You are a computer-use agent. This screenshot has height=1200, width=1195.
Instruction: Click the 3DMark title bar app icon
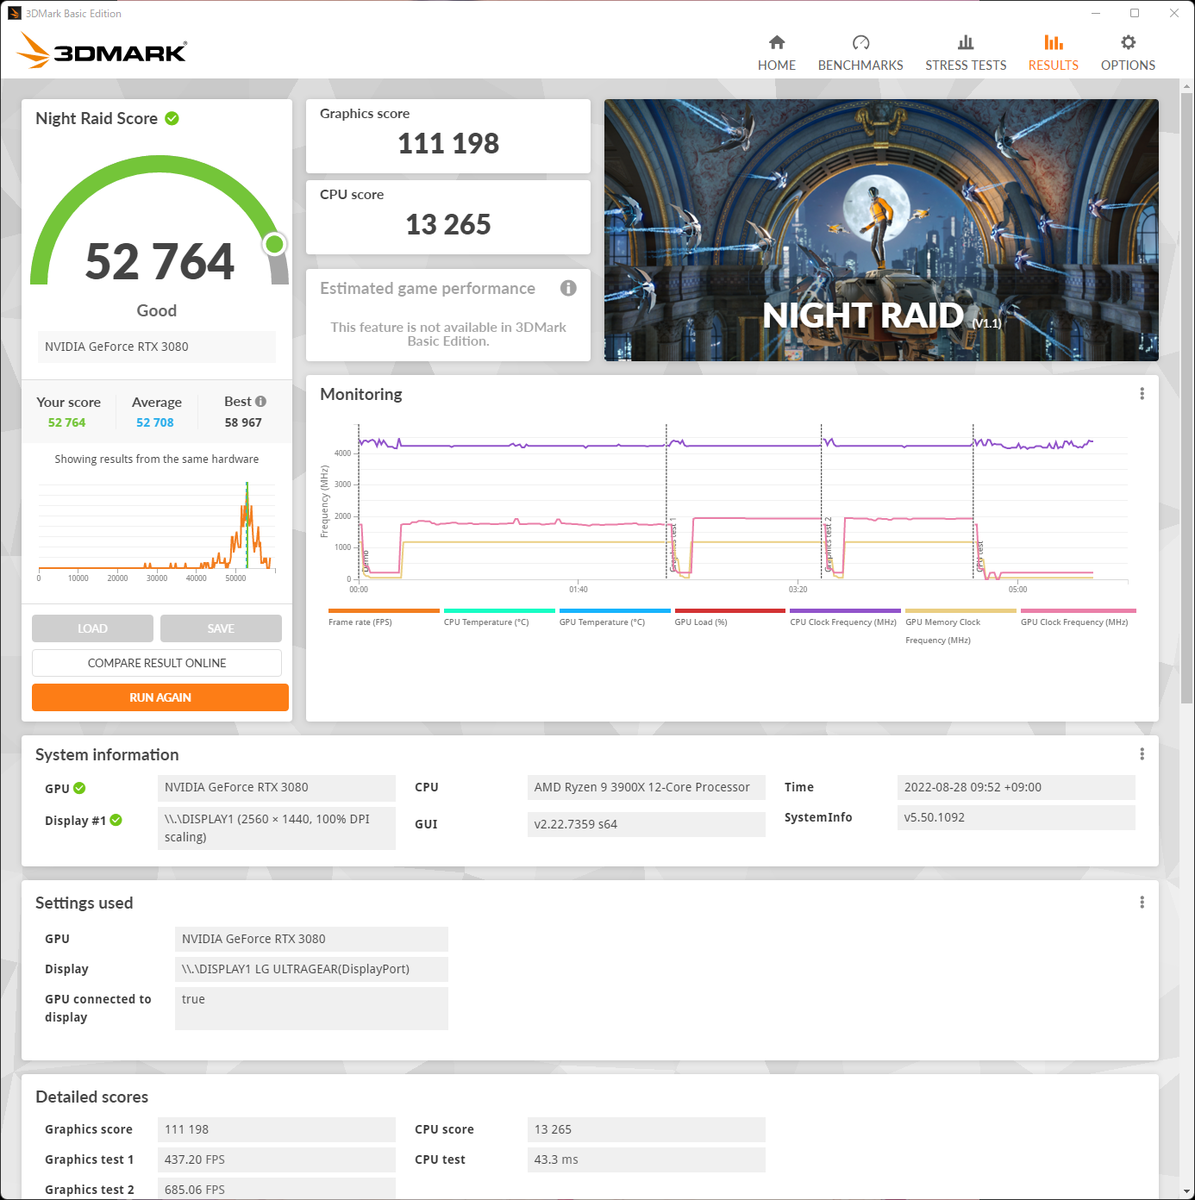14,13
